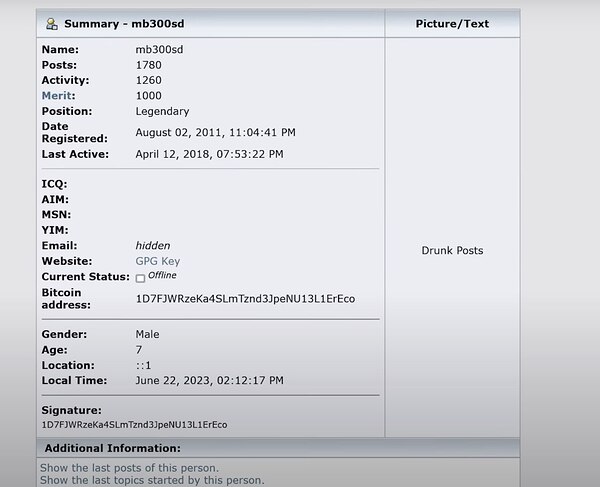Viewport: 600px width, 487px height.
Task: Show the last topics started by this person
Action: coord(152,480)
